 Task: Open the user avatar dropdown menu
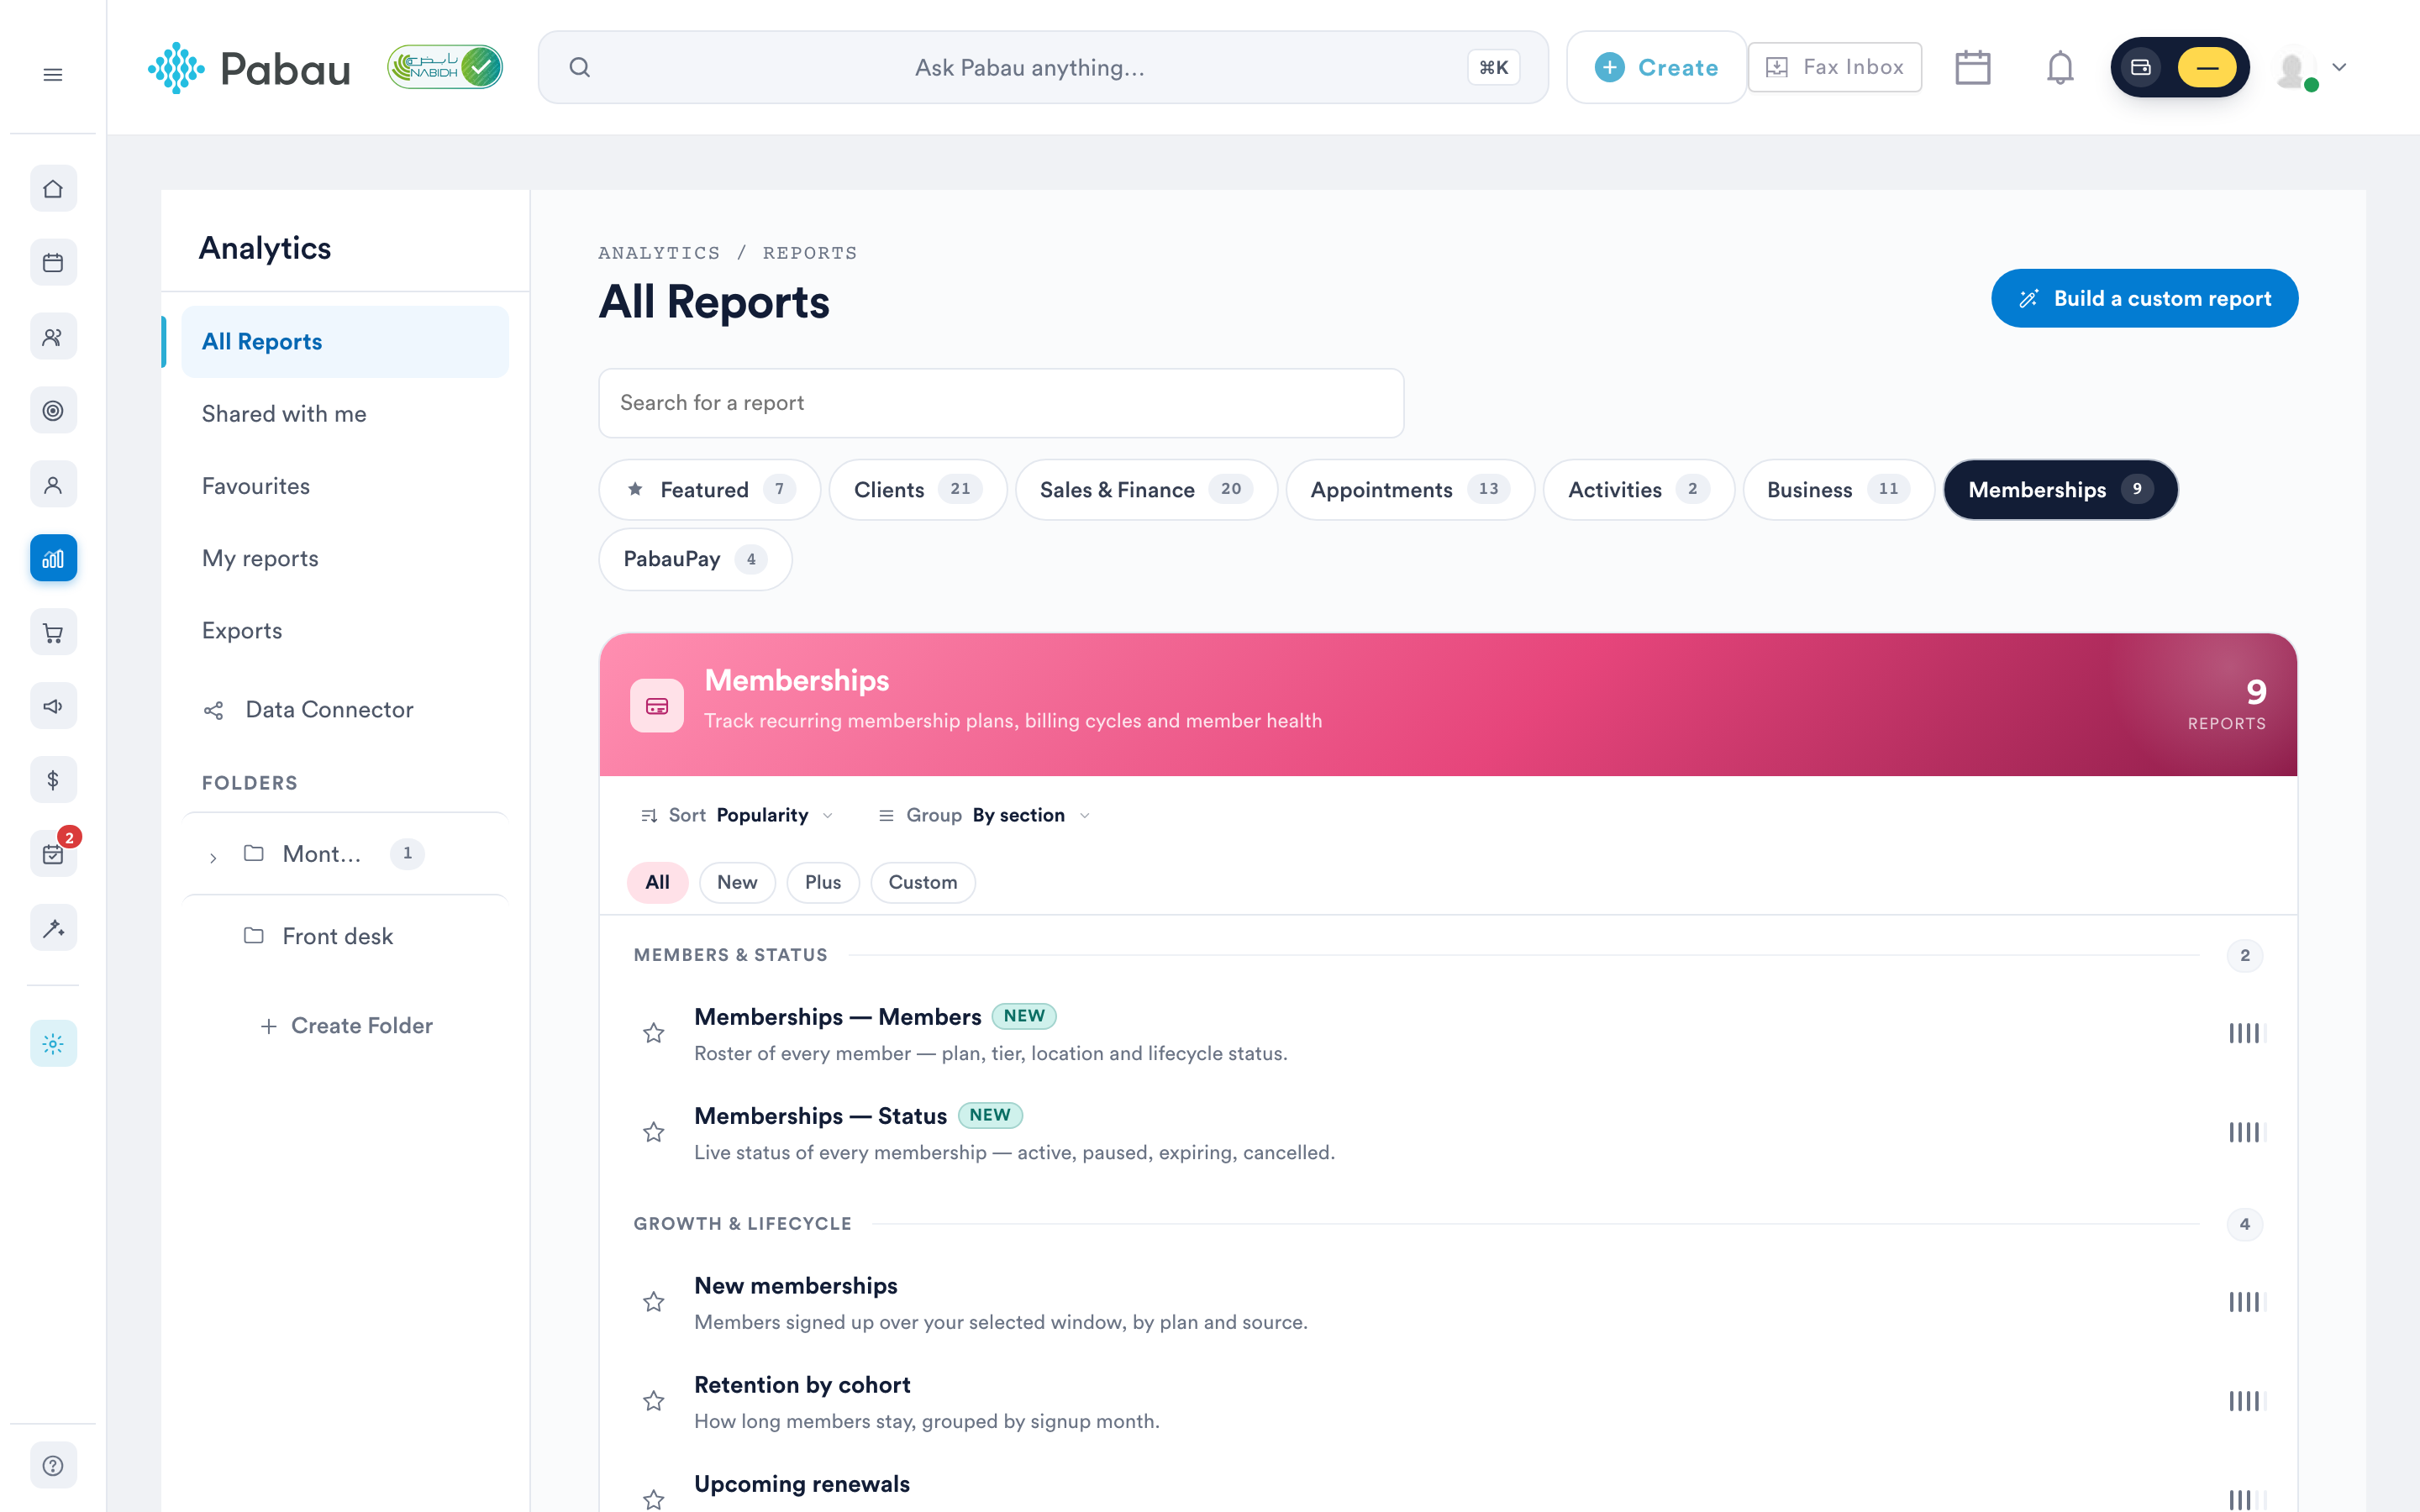[2310, 68]
